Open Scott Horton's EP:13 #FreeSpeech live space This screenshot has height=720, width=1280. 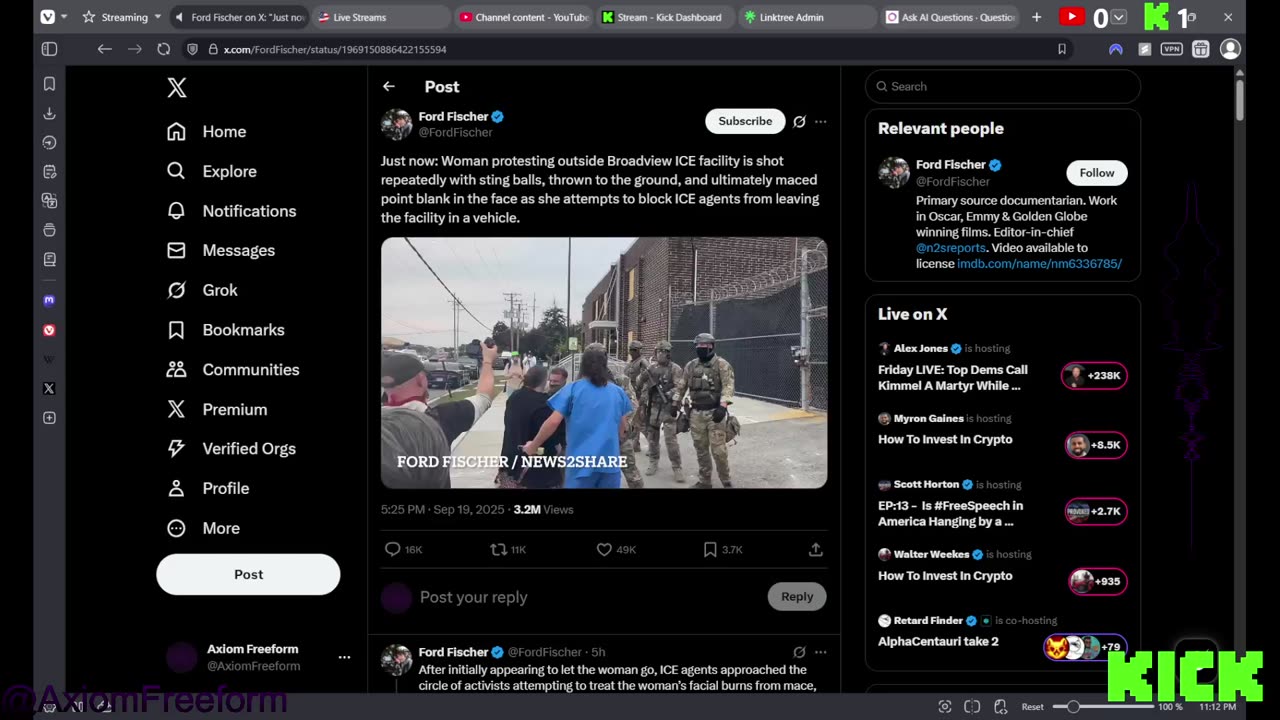pyautogui.click(x=951, y=513)
